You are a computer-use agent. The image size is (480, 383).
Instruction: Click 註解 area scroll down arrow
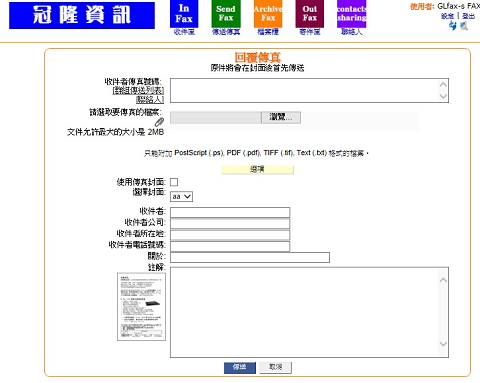point(443,344)
